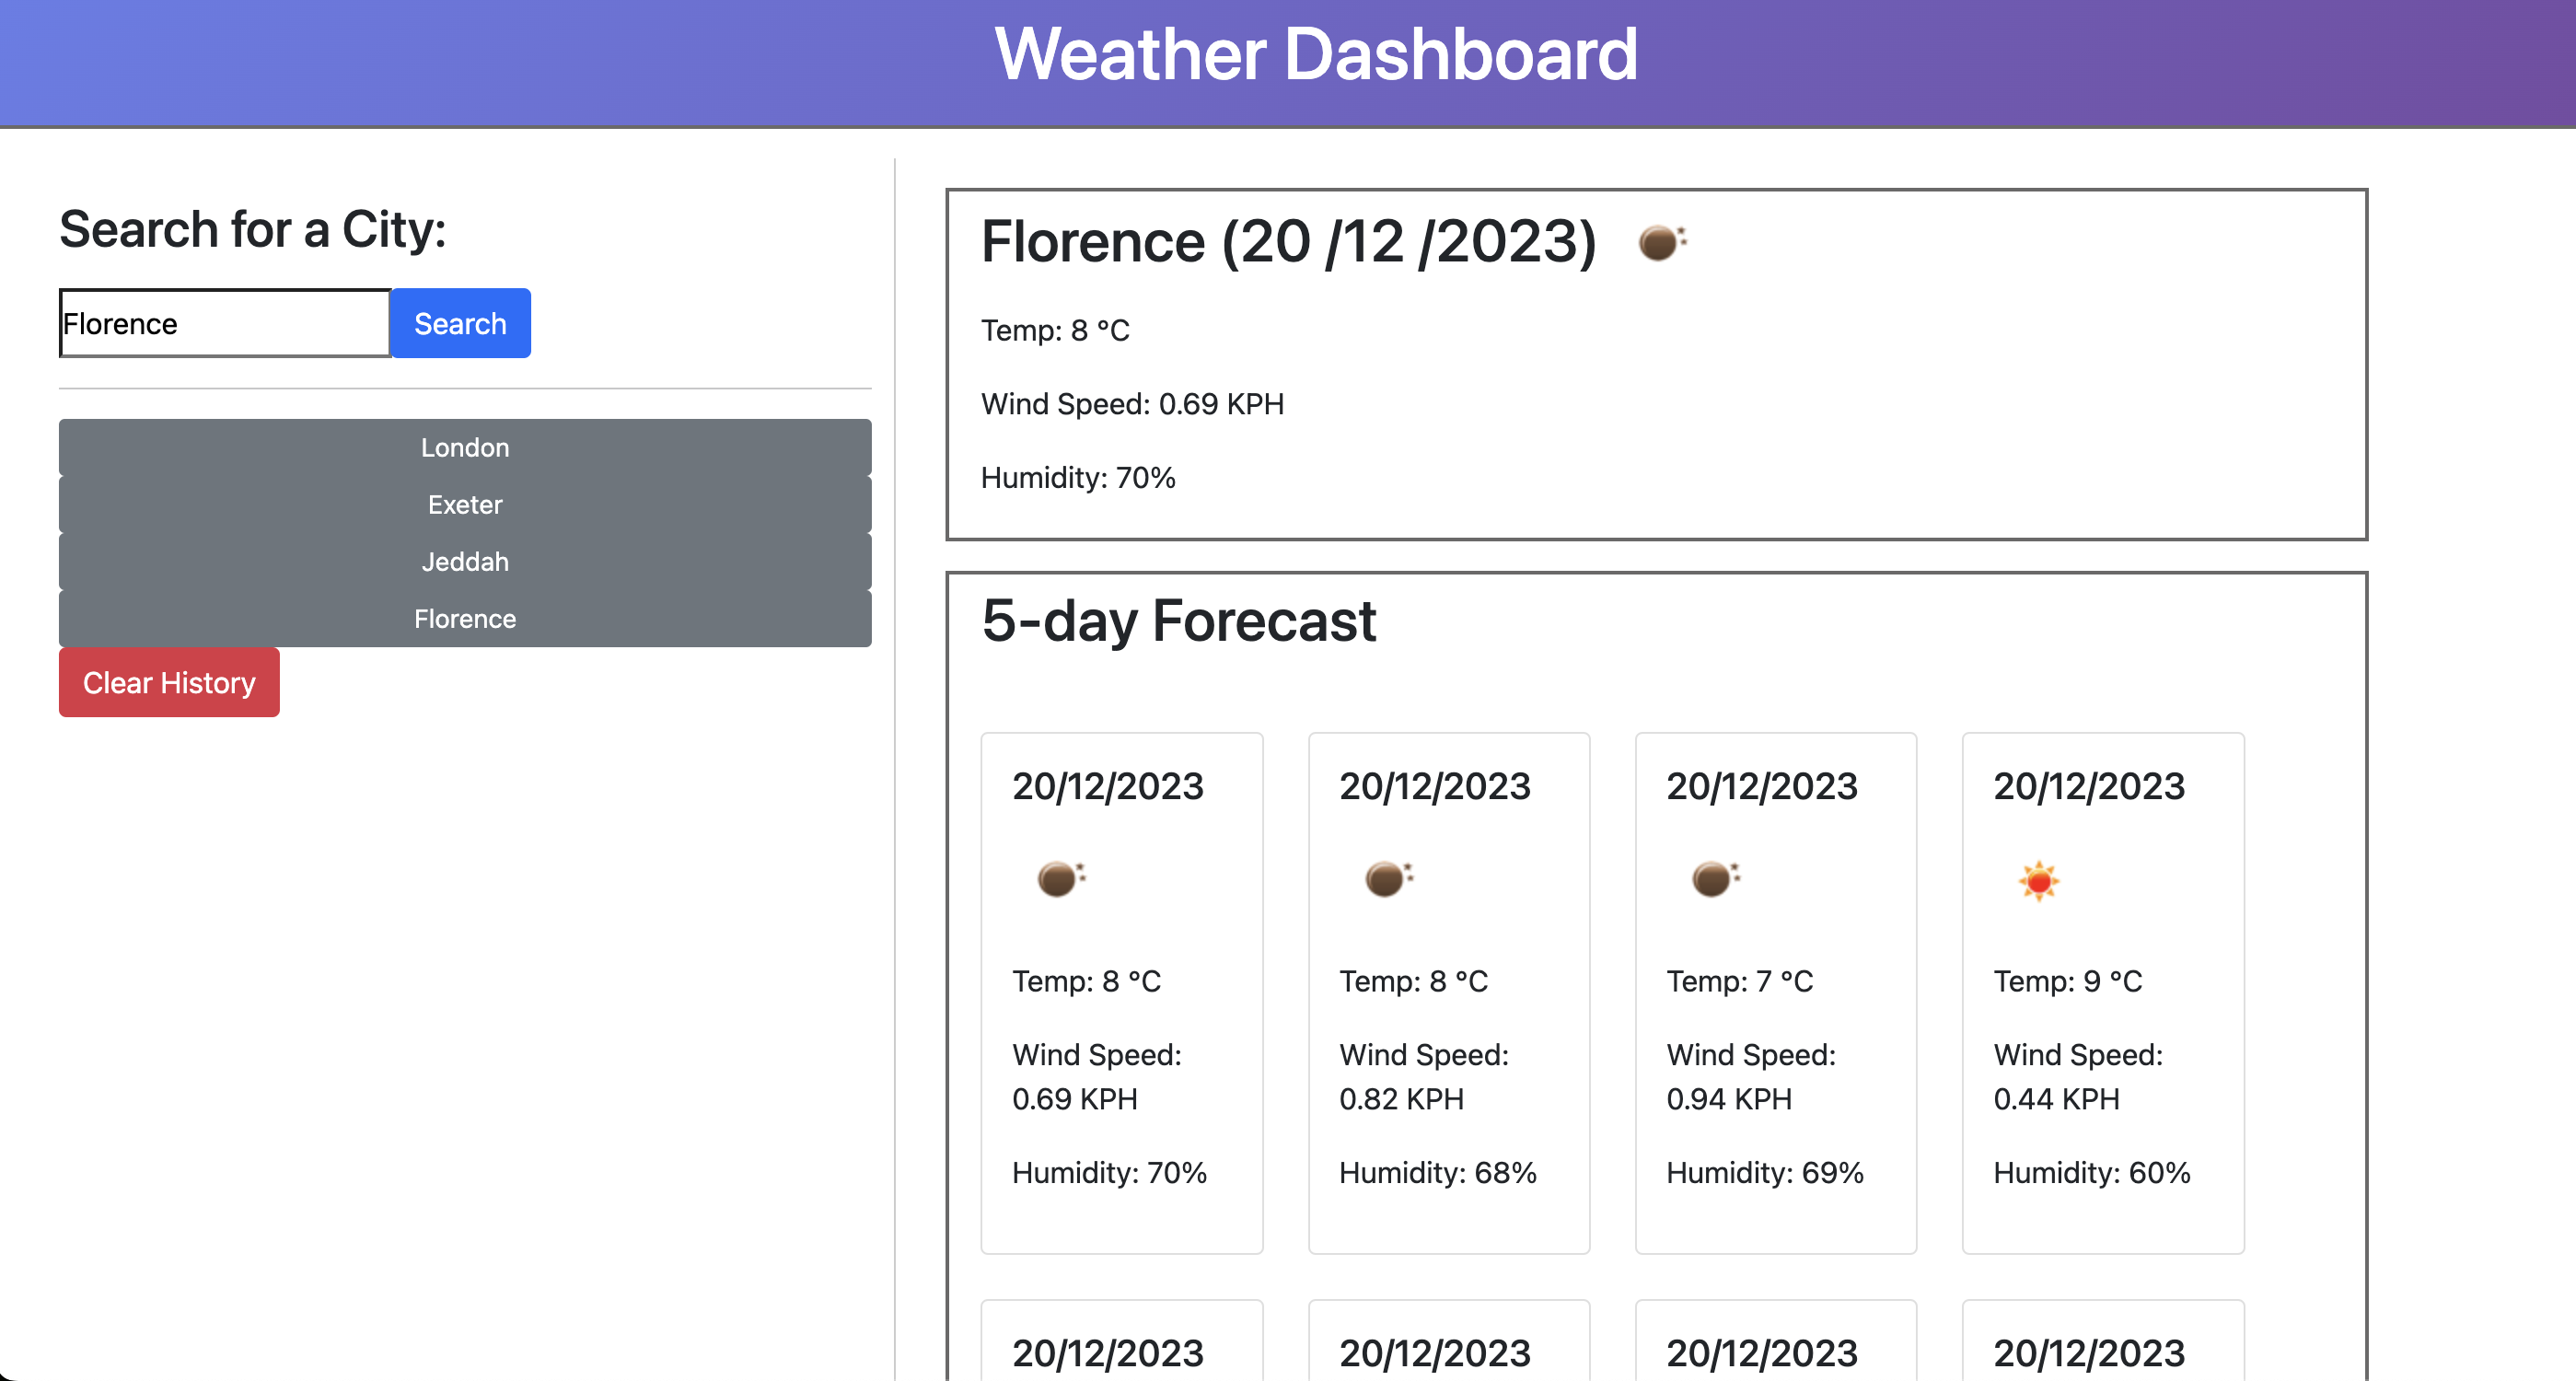Click Humidity: 68% in the forecast card

pos(1437,1172)
